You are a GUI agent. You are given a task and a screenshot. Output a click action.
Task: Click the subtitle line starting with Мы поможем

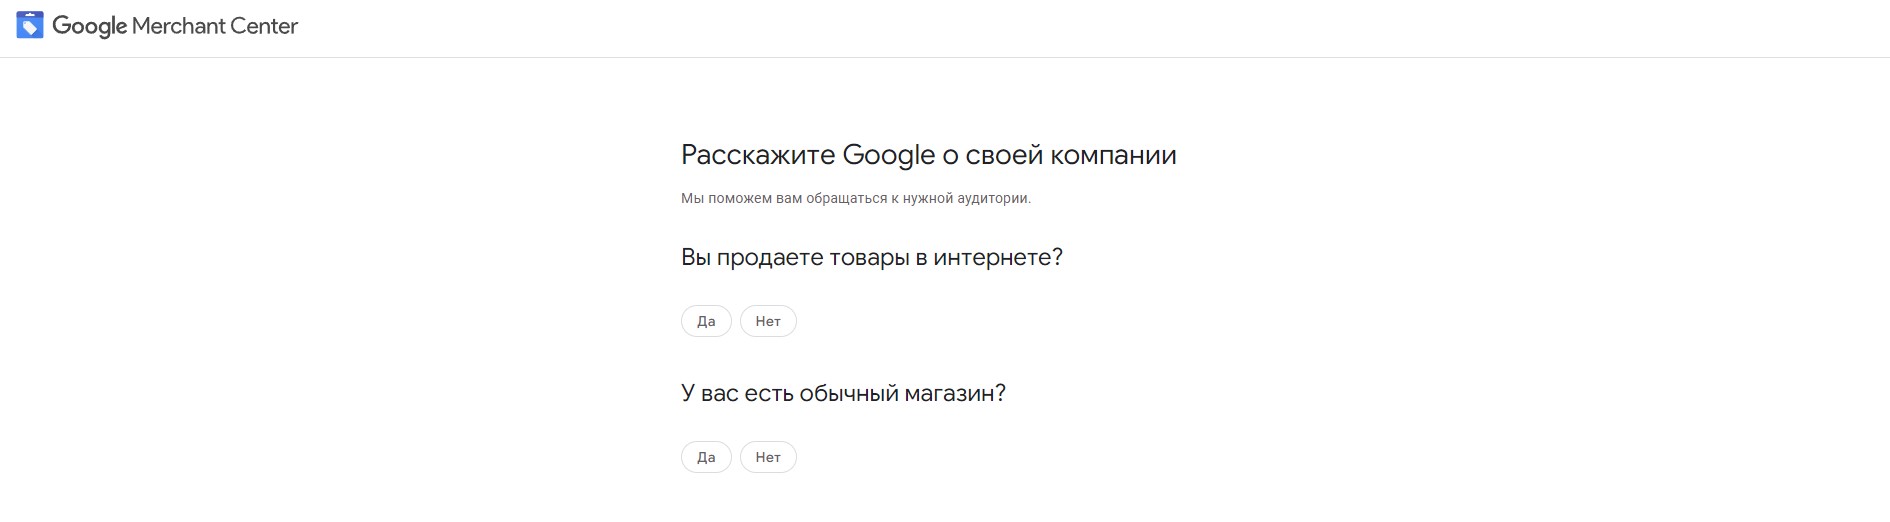pyautogui.click(x=855, y=198)
